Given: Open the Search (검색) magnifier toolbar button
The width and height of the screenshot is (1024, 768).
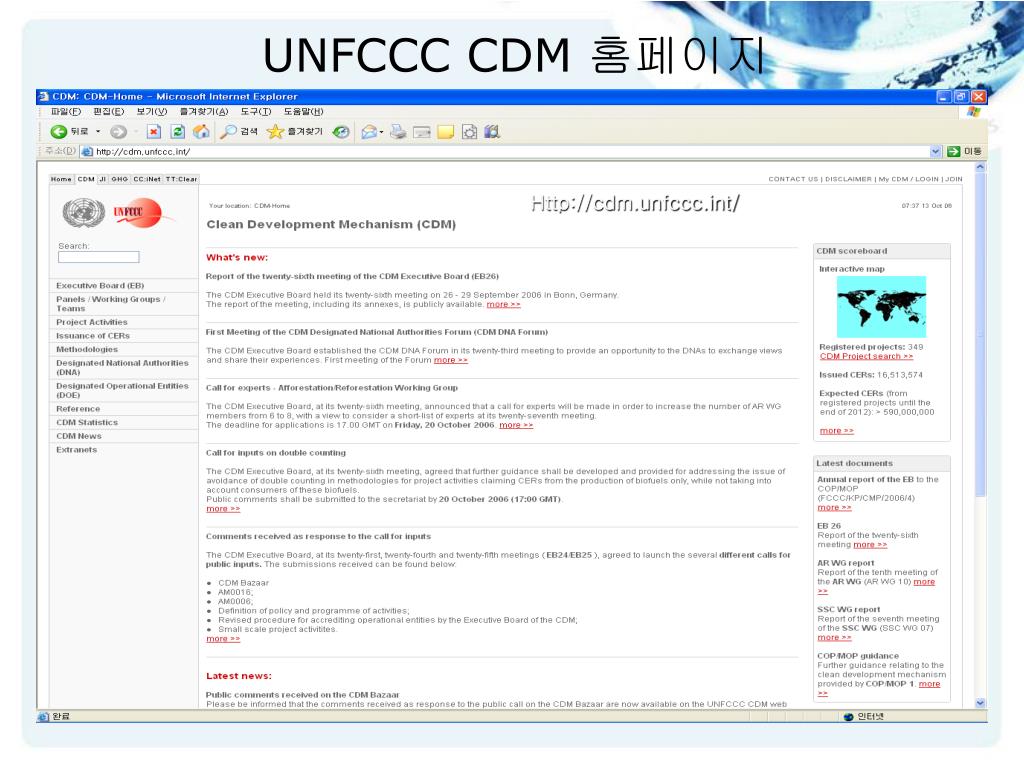Looking at the screenshot, I should point(238,132).
